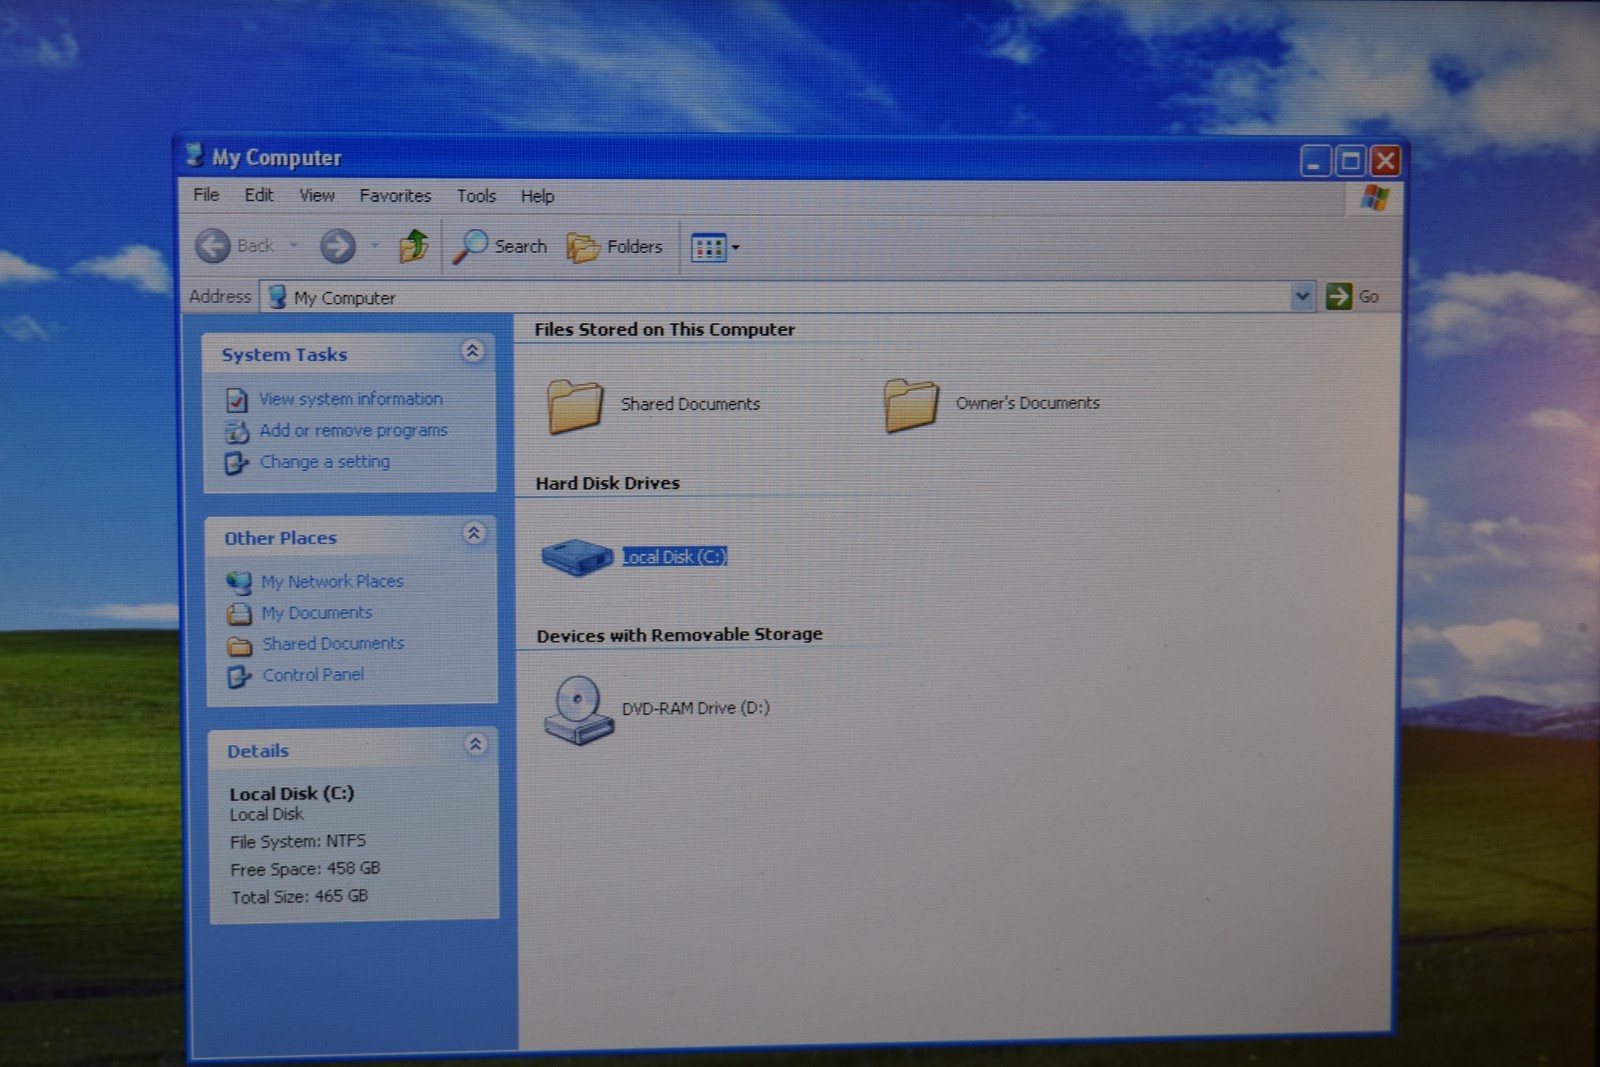Click the Local Disk (C:) label
The height and width of the screenshot is (1067, 1600).
coord(674,557)
